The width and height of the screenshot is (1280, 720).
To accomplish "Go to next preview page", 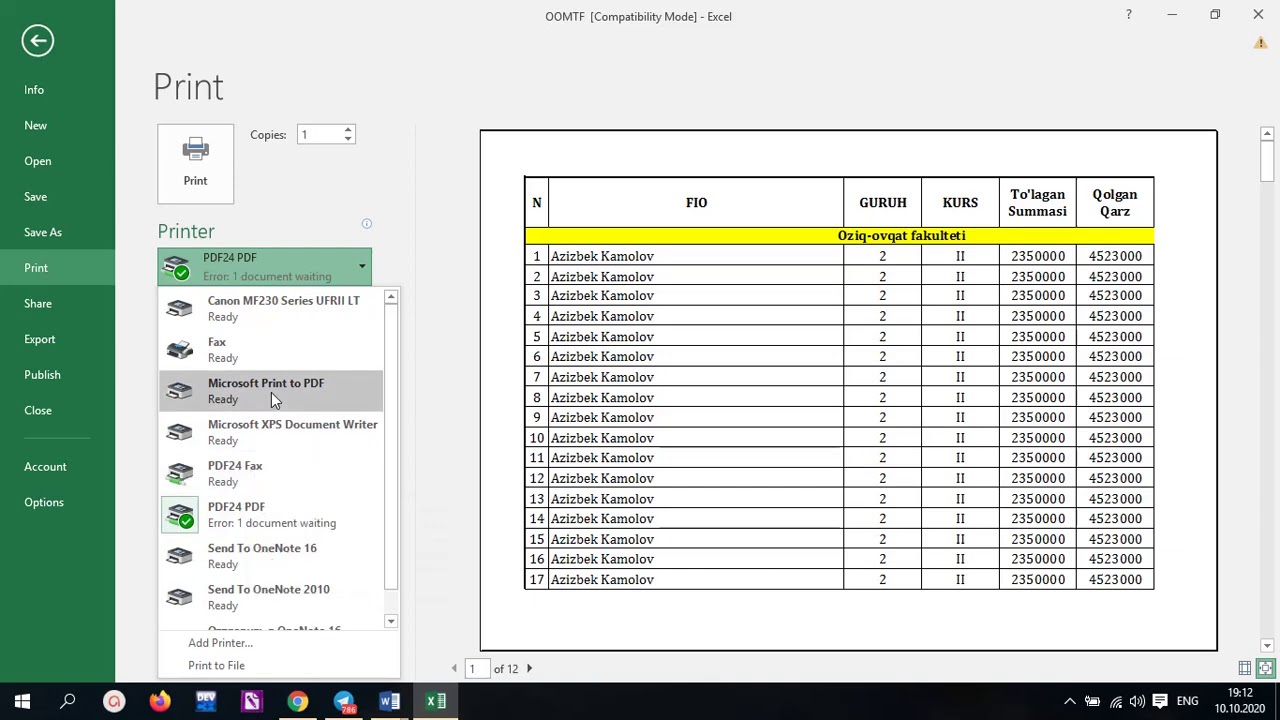I will pyautogui.click(x=529, y=668).
